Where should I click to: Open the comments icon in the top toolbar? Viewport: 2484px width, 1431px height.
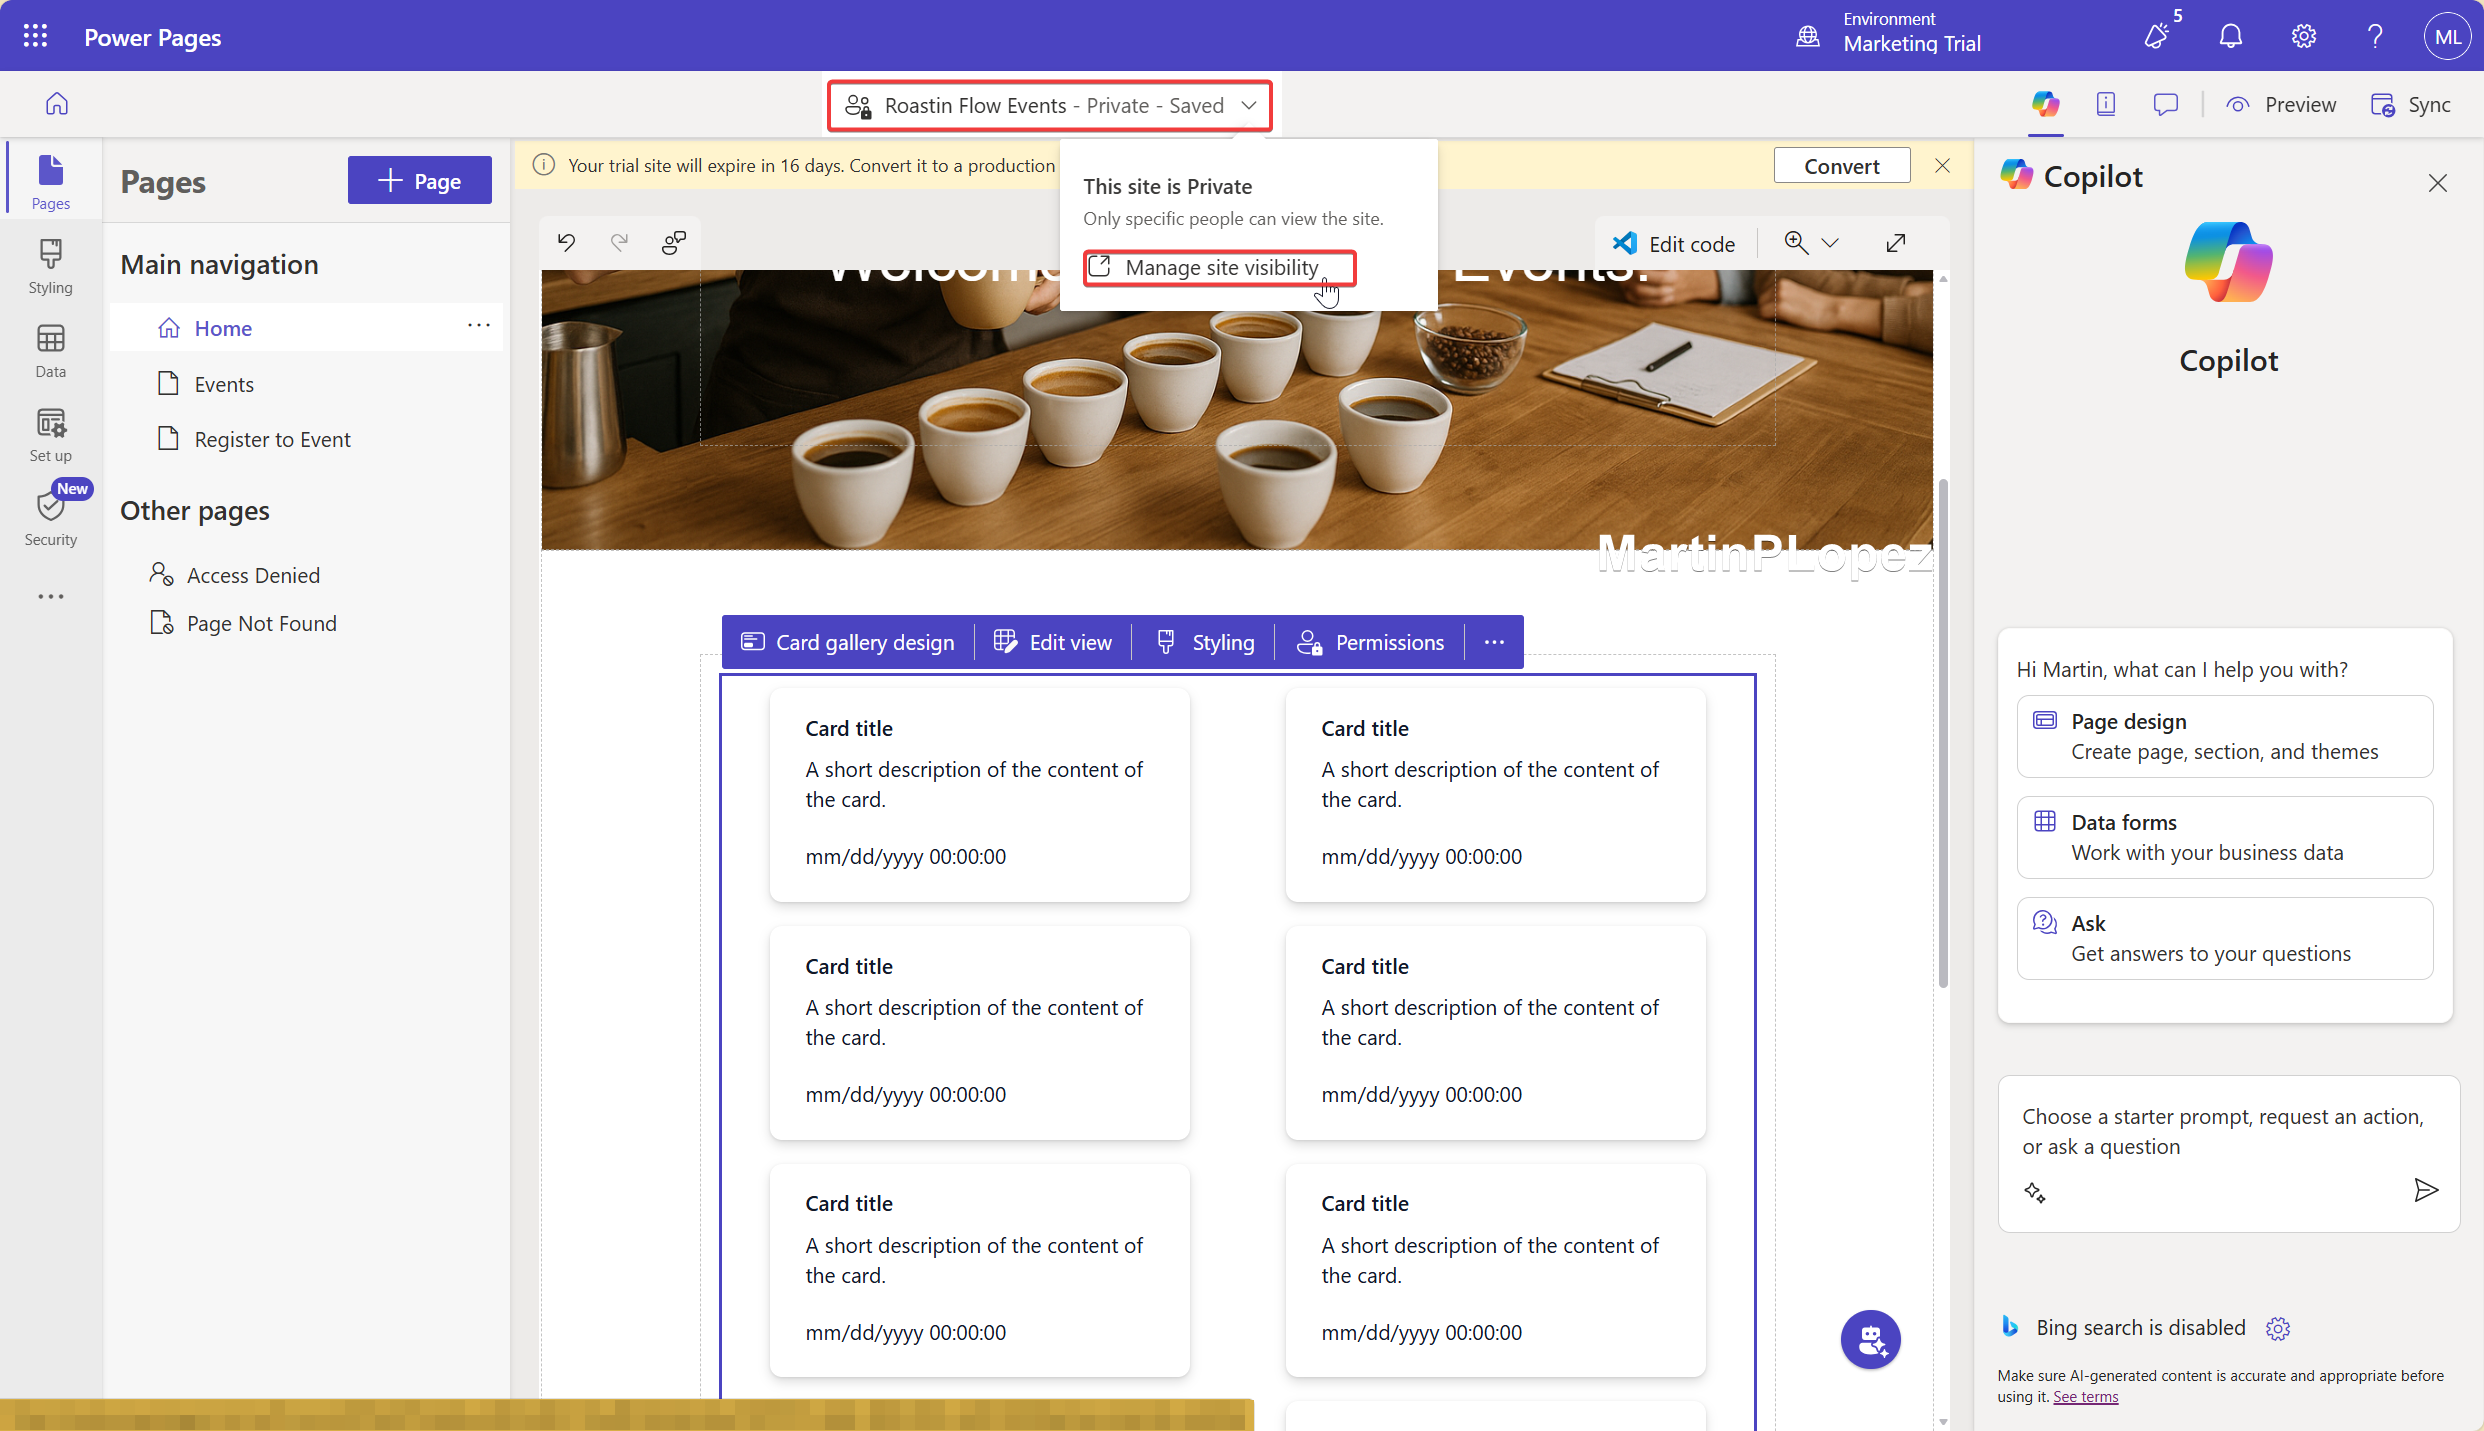[2166, 104]
